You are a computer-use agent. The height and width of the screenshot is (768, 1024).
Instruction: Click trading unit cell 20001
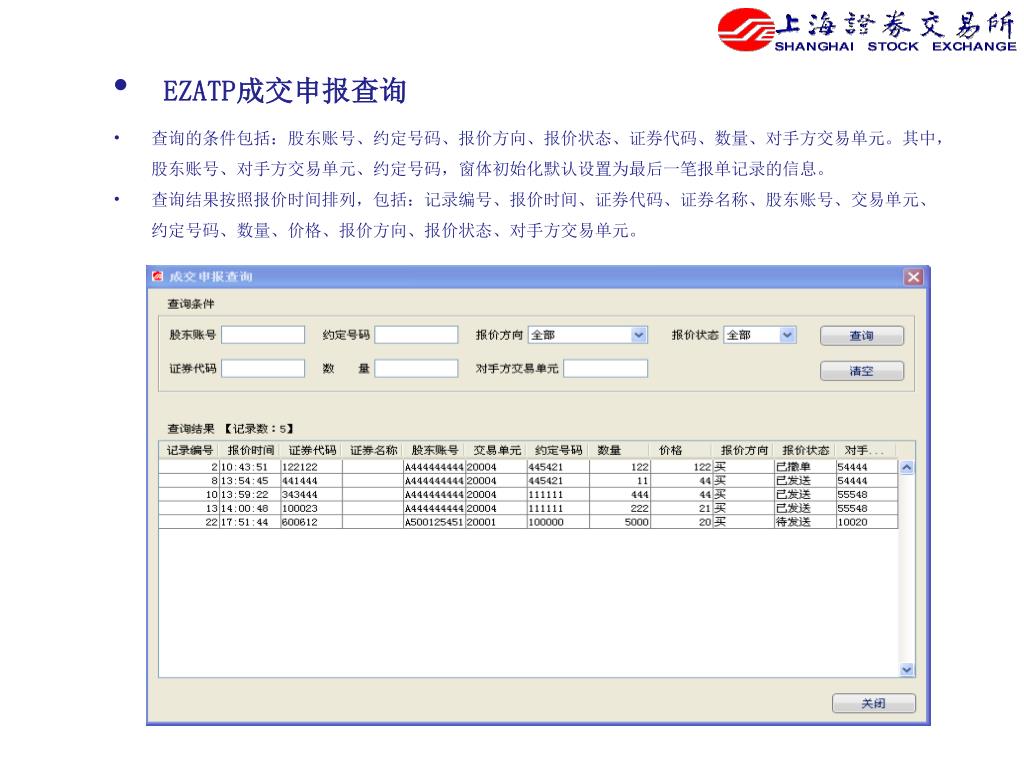click(x=496, y=522)
